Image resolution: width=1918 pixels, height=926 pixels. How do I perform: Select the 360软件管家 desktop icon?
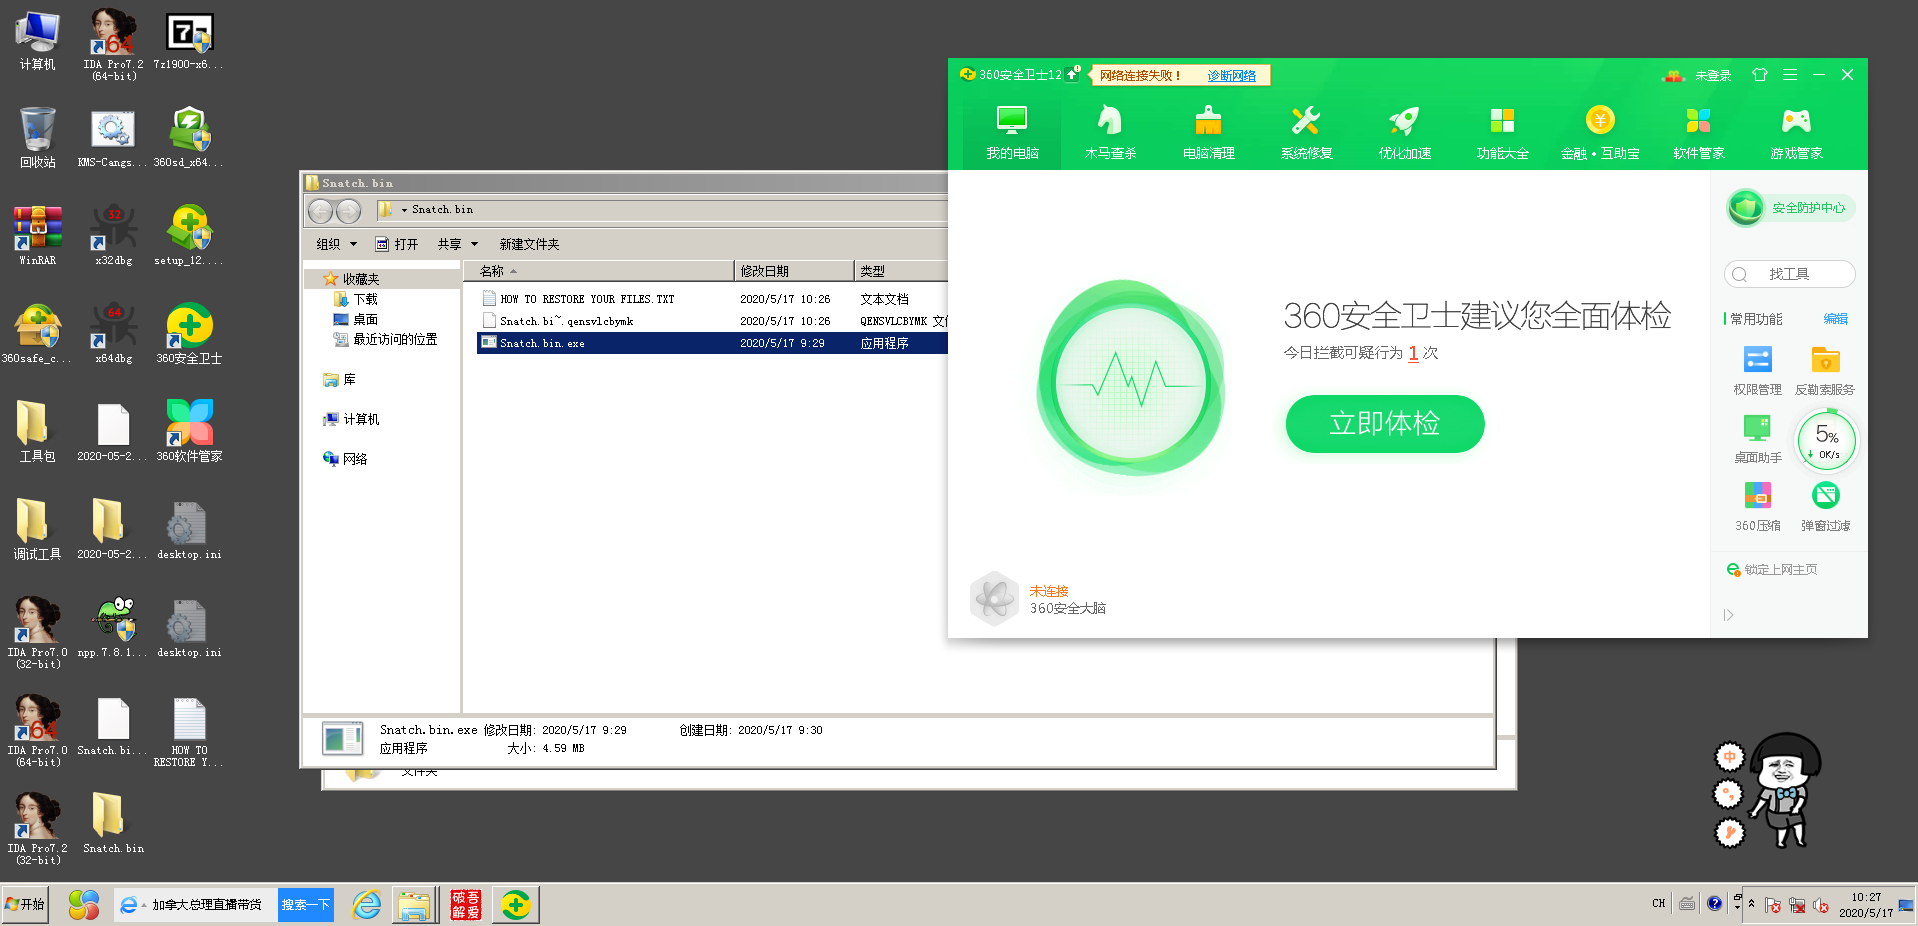[x=189, y=431]
